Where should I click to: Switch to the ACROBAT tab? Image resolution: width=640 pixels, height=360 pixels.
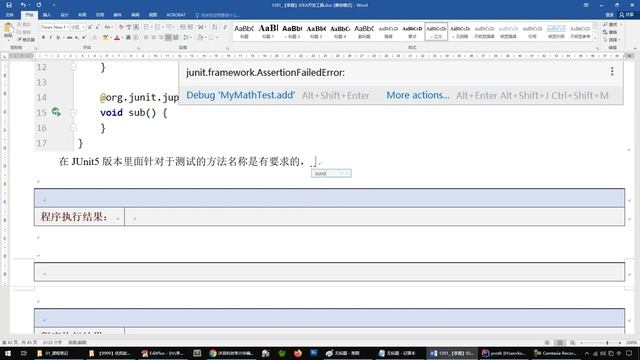(176, 15)
